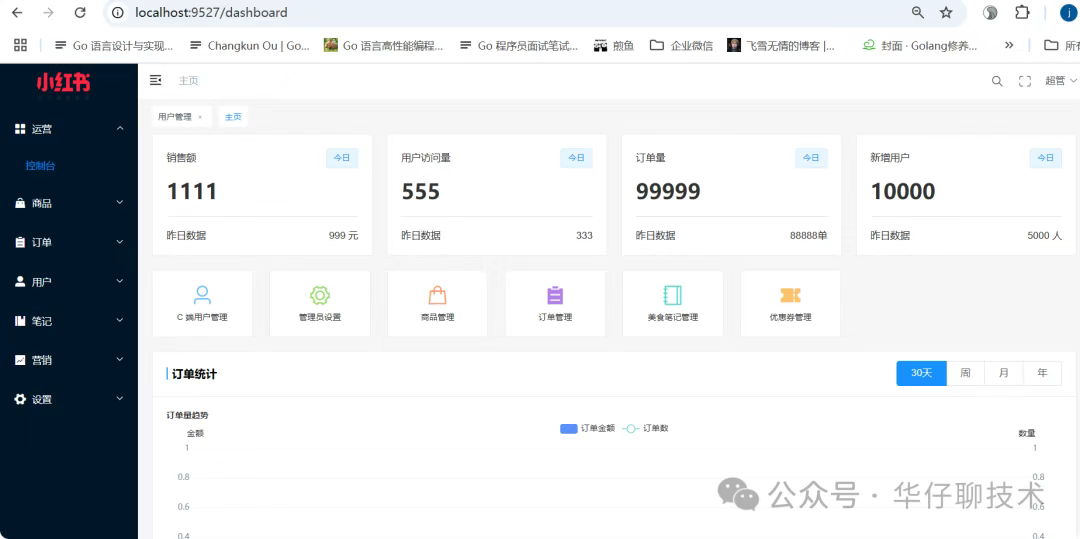Image resolution: width=1080 pixels, height=539 pixels.
Task: Open the 控制台 submenu item
Action: 40,166
